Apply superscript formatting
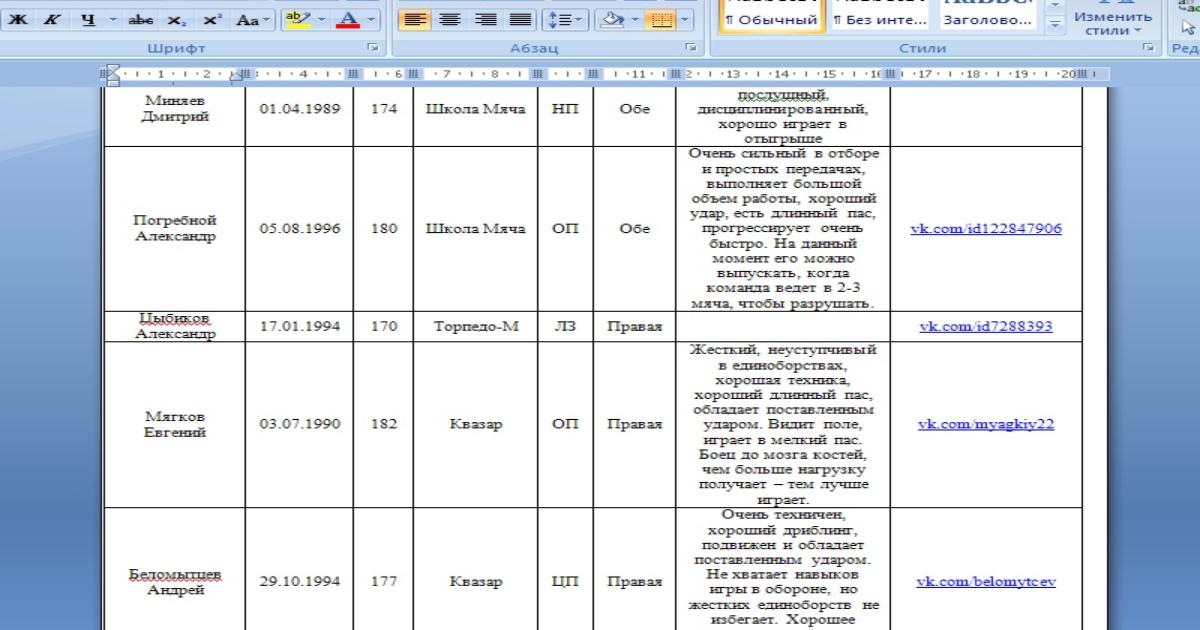 tap(212, 19)
